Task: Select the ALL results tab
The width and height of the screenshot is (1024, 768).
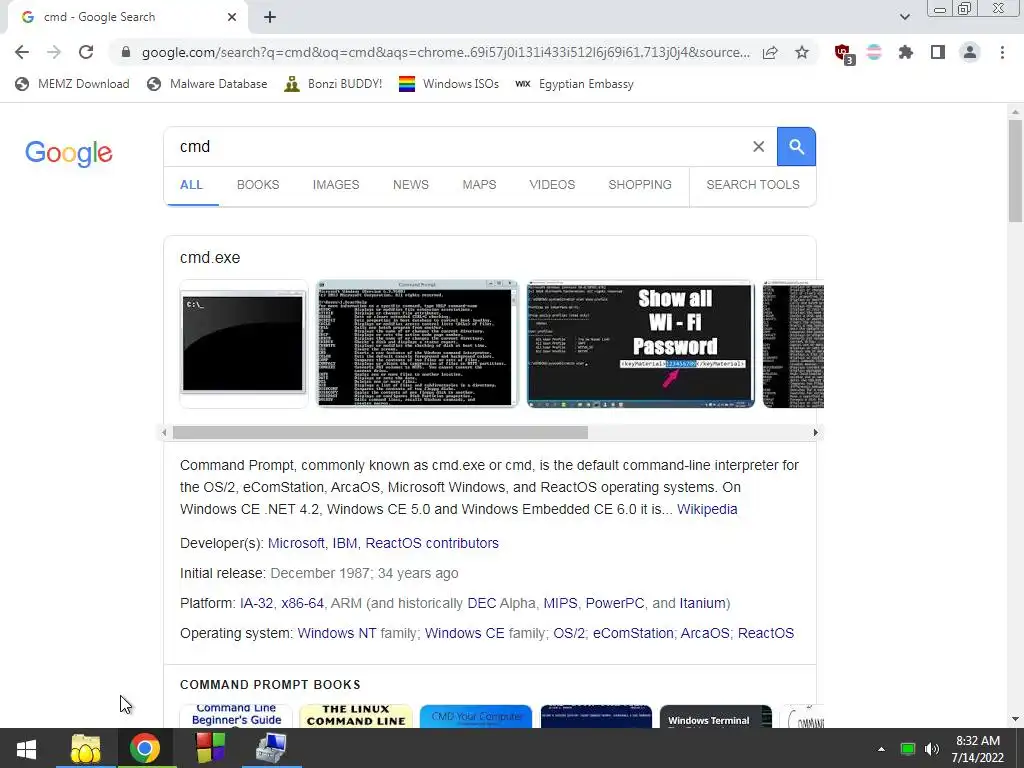Action: 191,185
